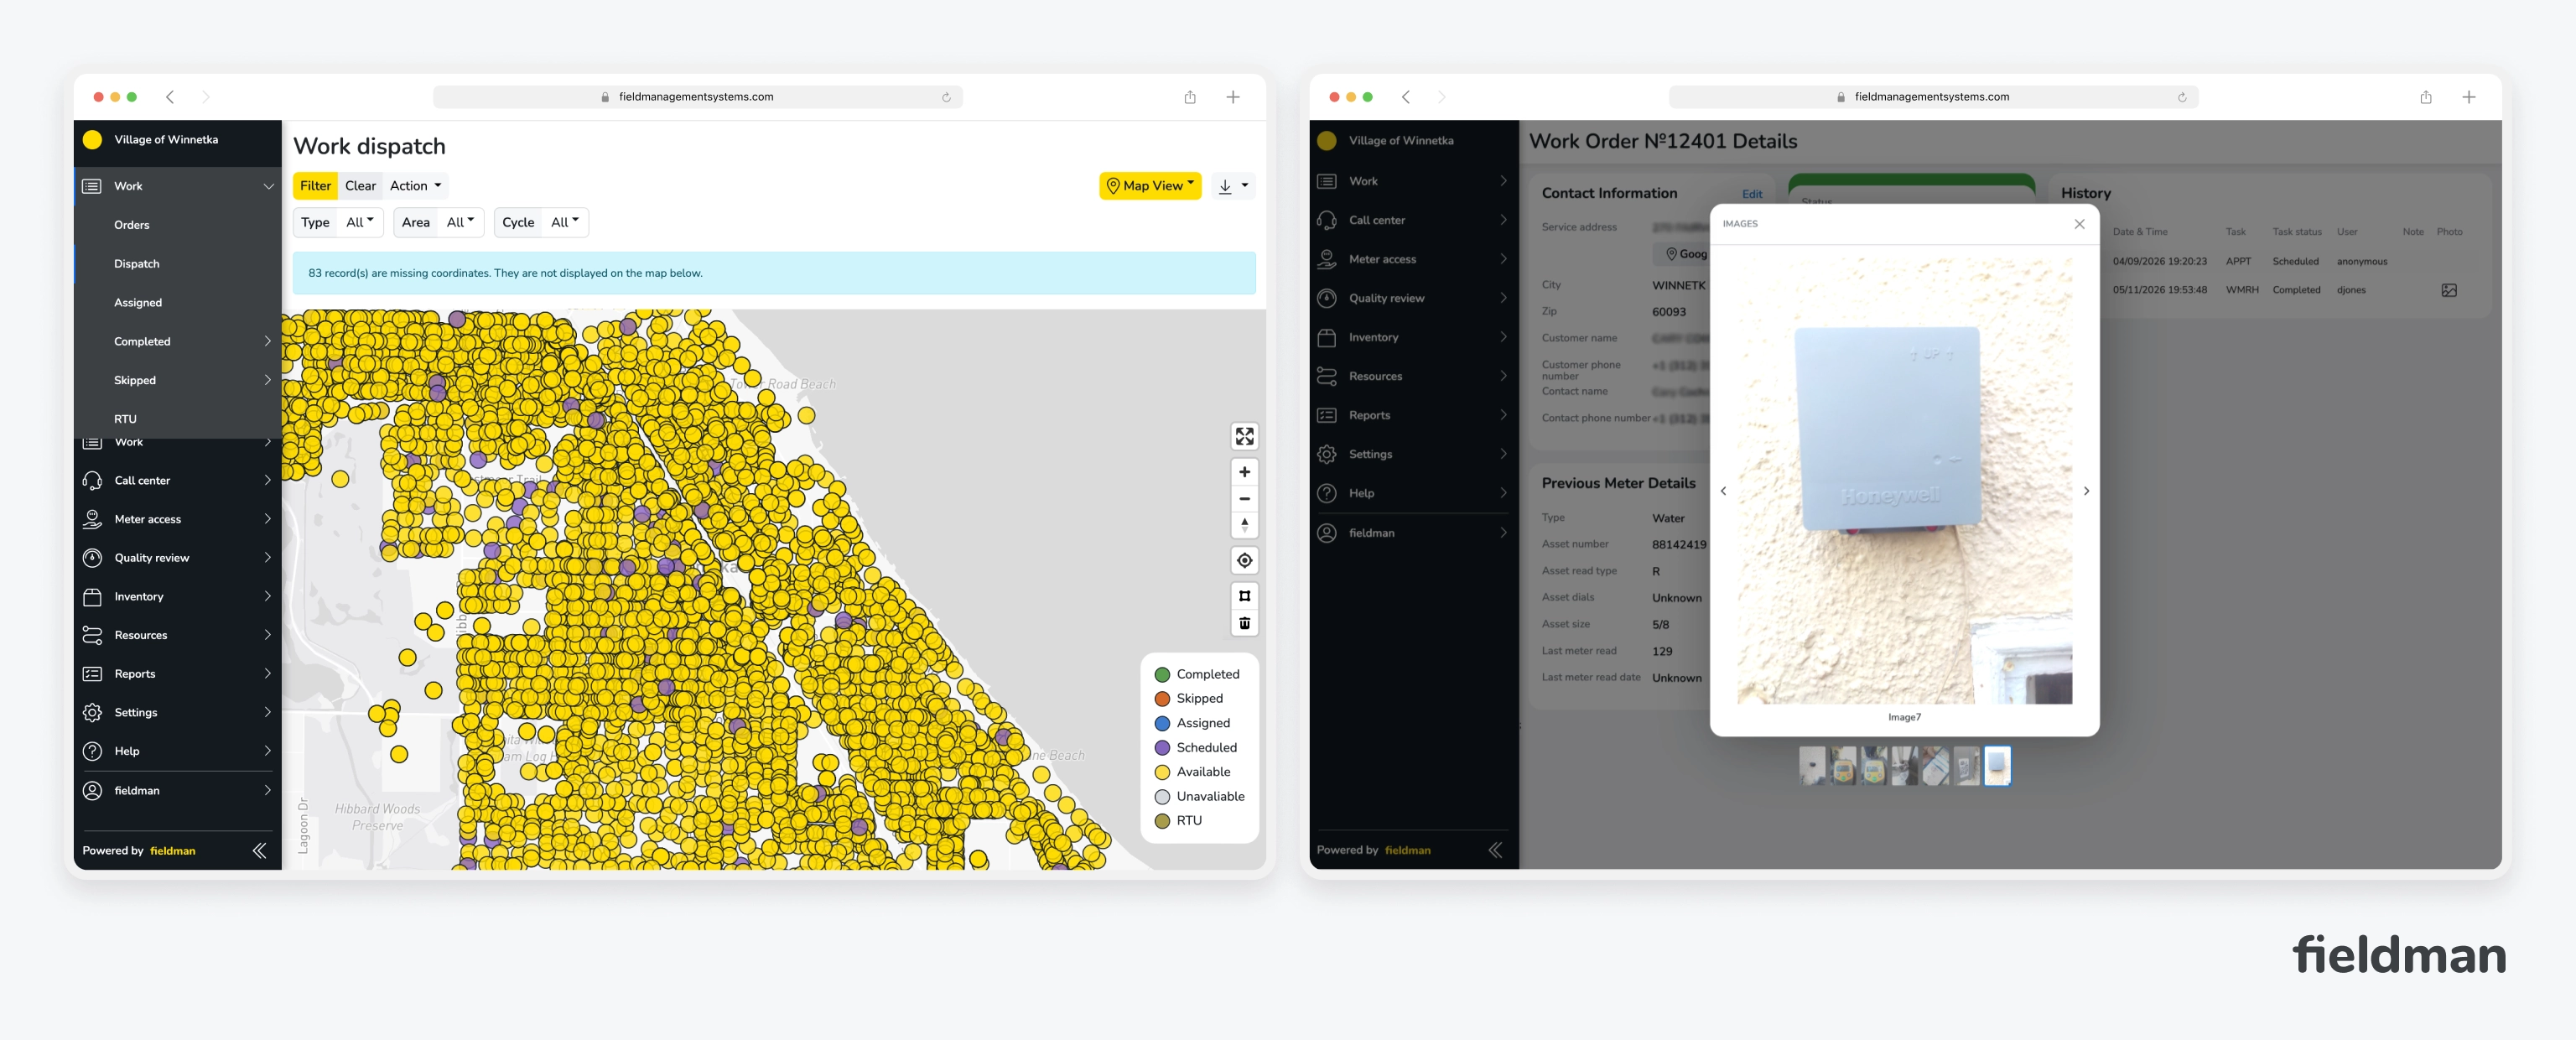2576x1040 pixels.
Task: Edit the Contact Information
Action: (x=1752, y=194)
